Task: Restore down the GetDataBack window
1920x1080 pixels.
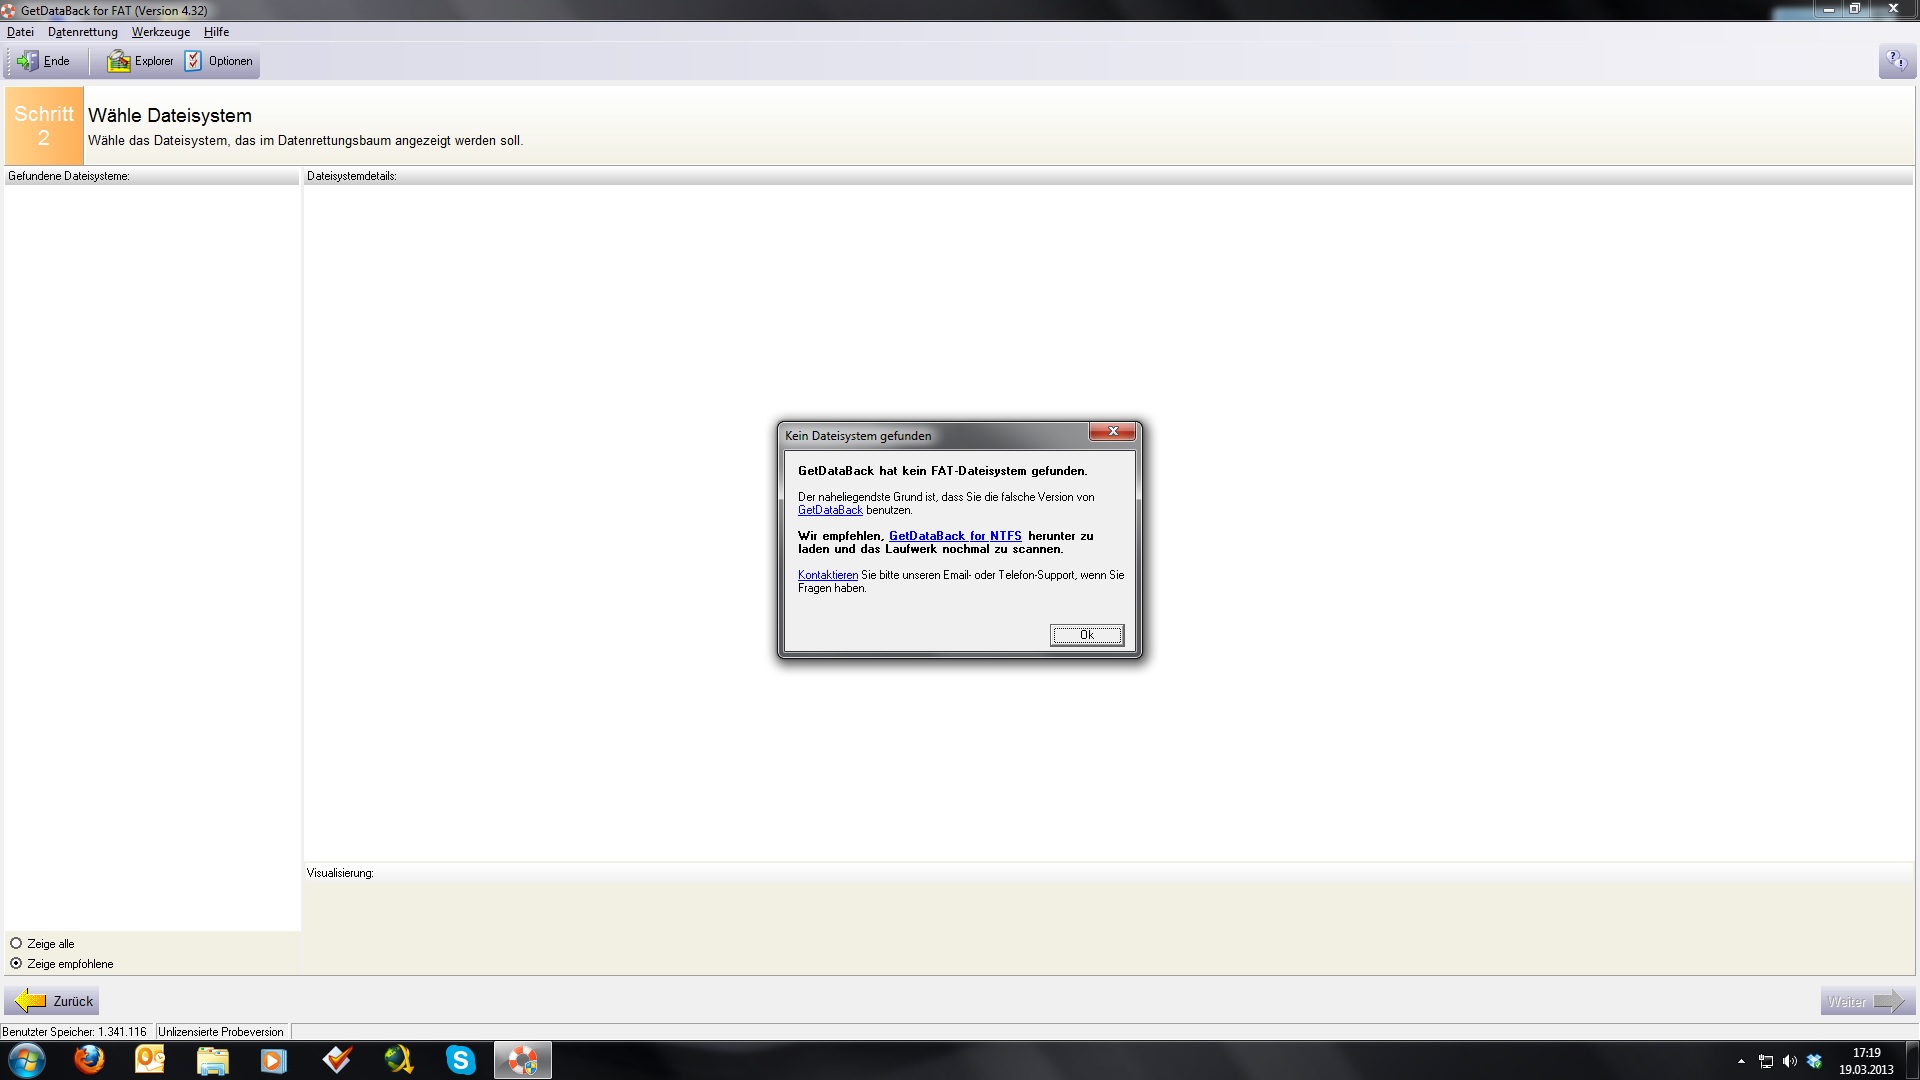Action: point(1854,9)
